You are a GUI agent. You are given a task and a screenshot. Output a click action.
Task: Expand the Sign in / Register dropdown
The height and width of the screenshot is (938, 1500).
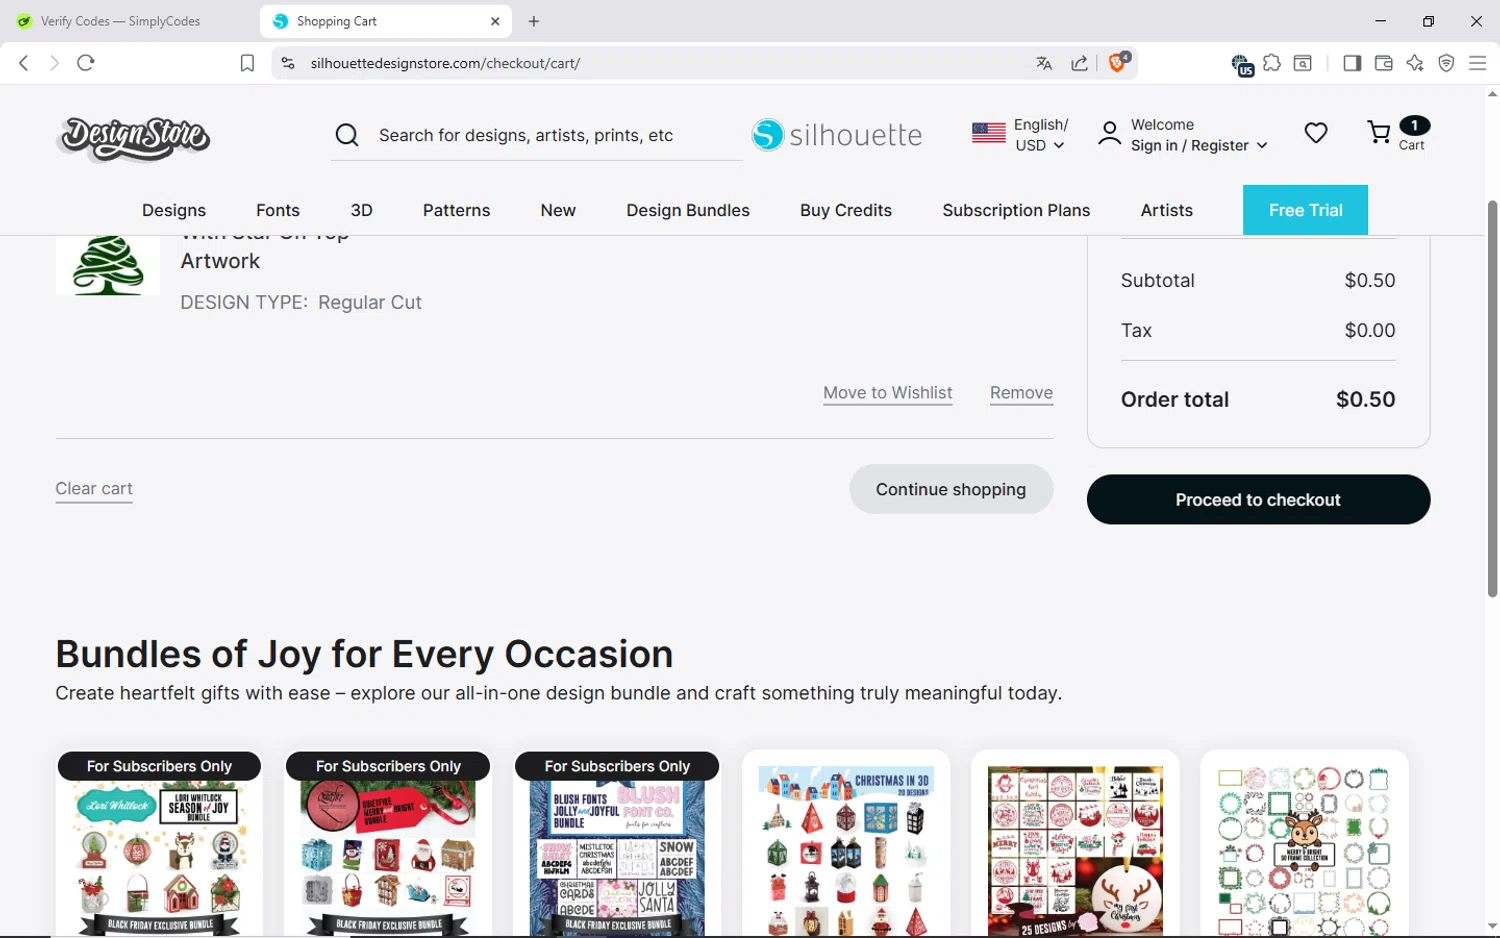click(x=1199, y=146)
